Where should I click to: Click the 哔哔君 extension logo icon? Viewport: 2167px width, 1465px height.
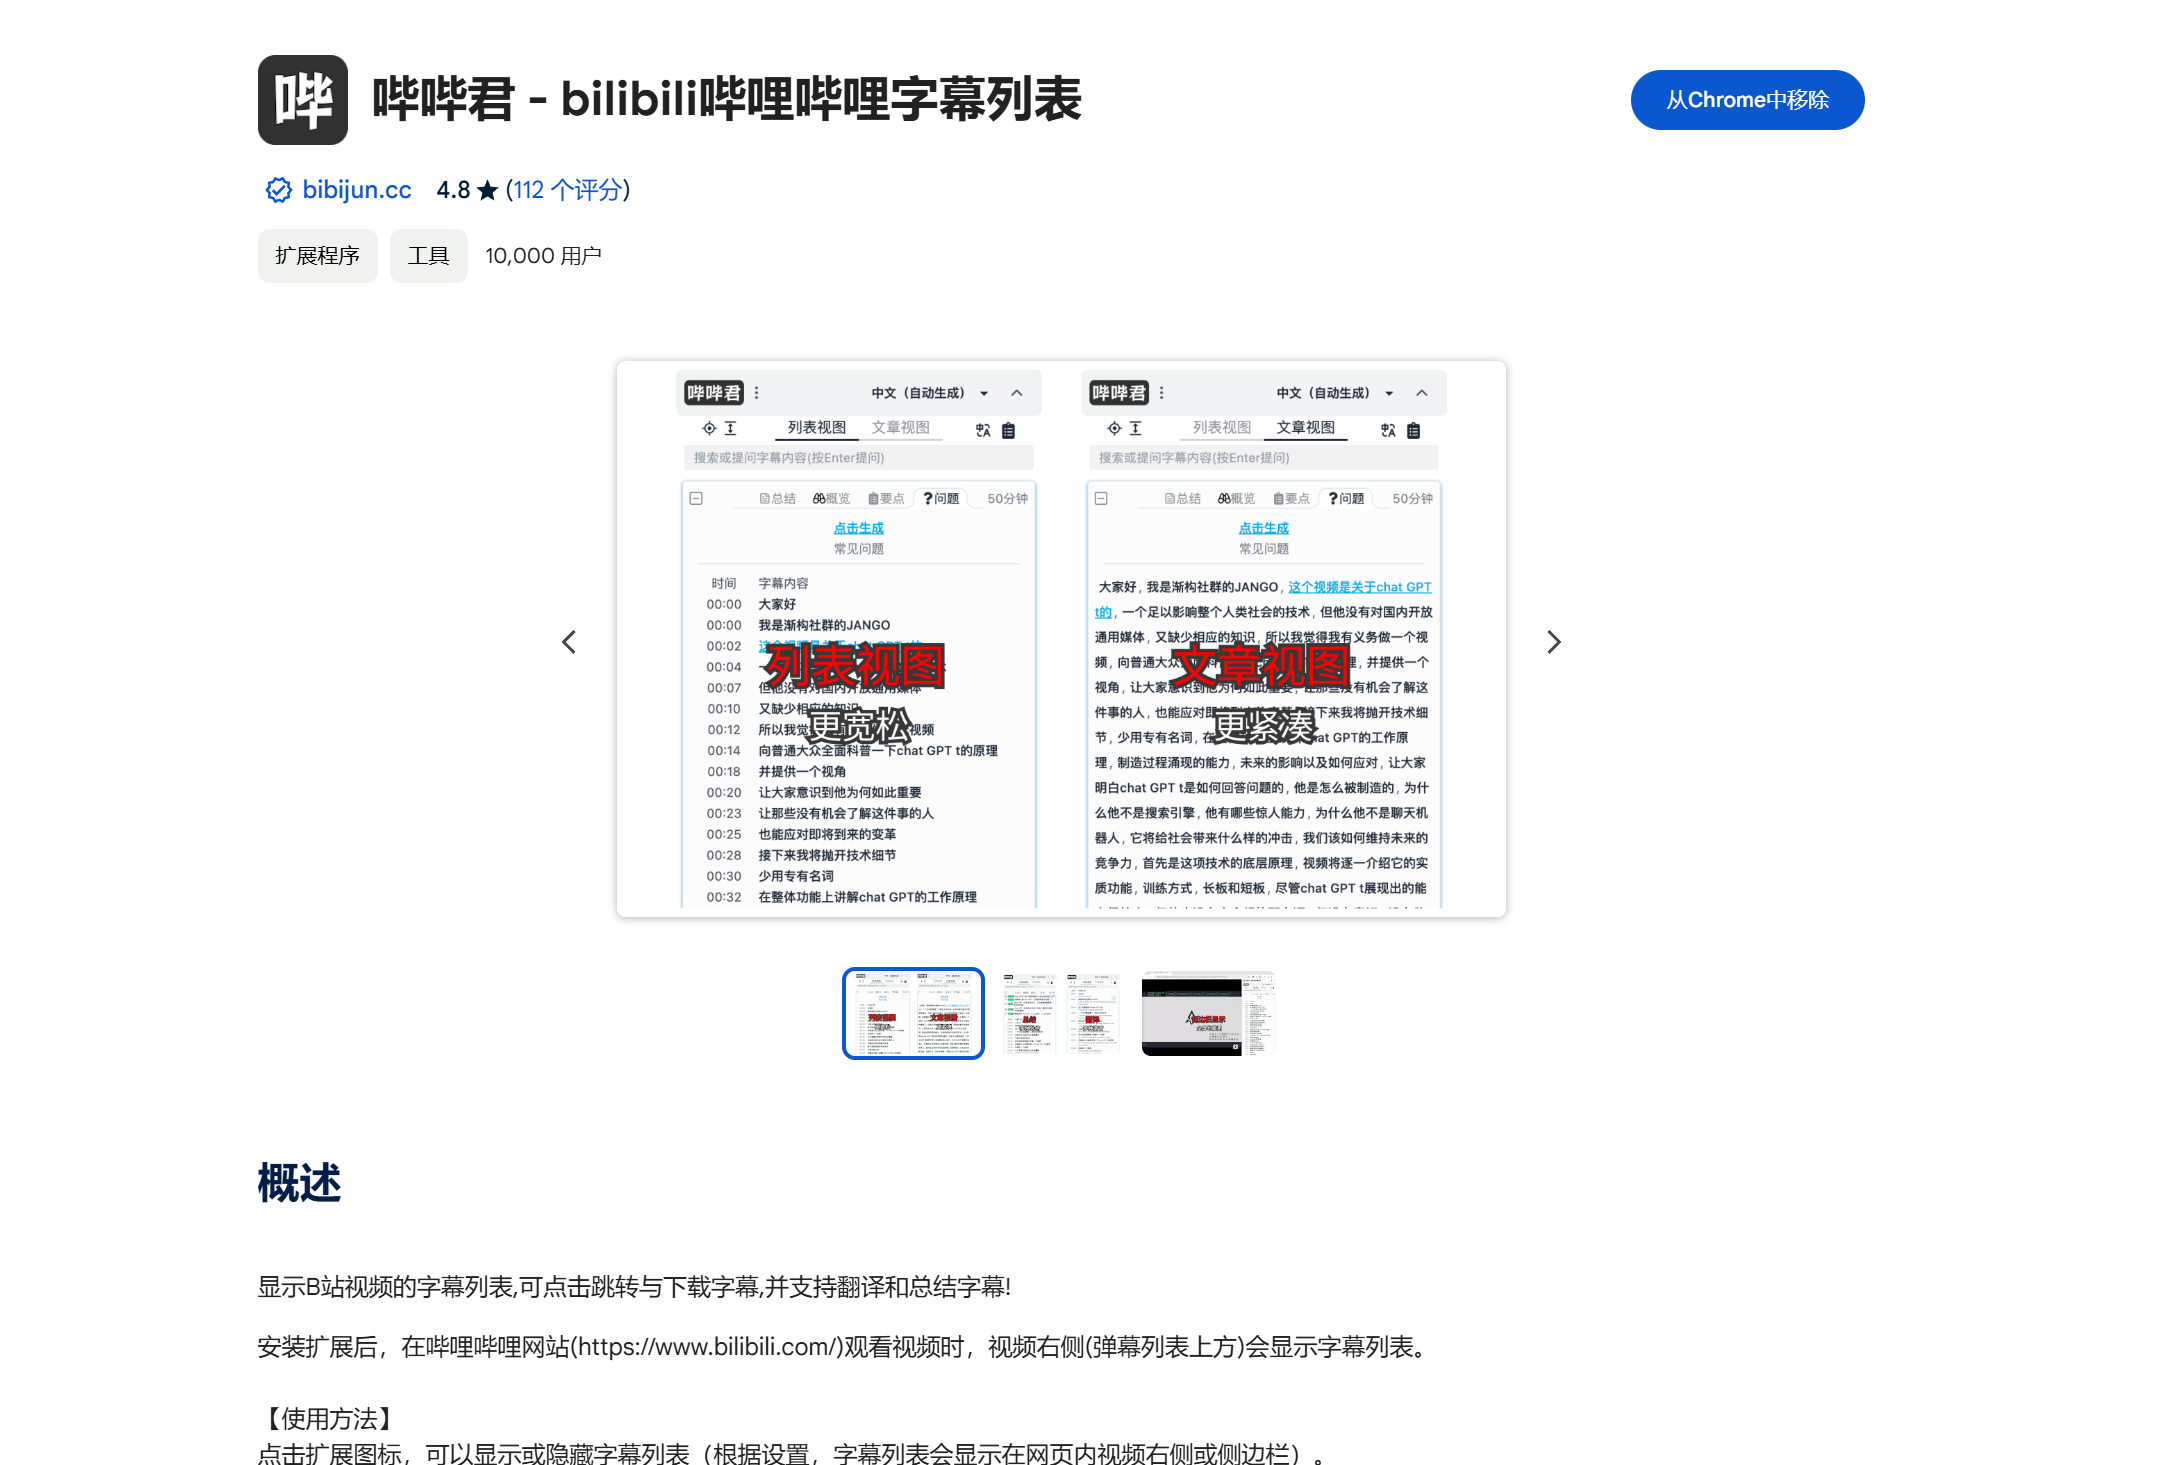[x=302, y=100]
